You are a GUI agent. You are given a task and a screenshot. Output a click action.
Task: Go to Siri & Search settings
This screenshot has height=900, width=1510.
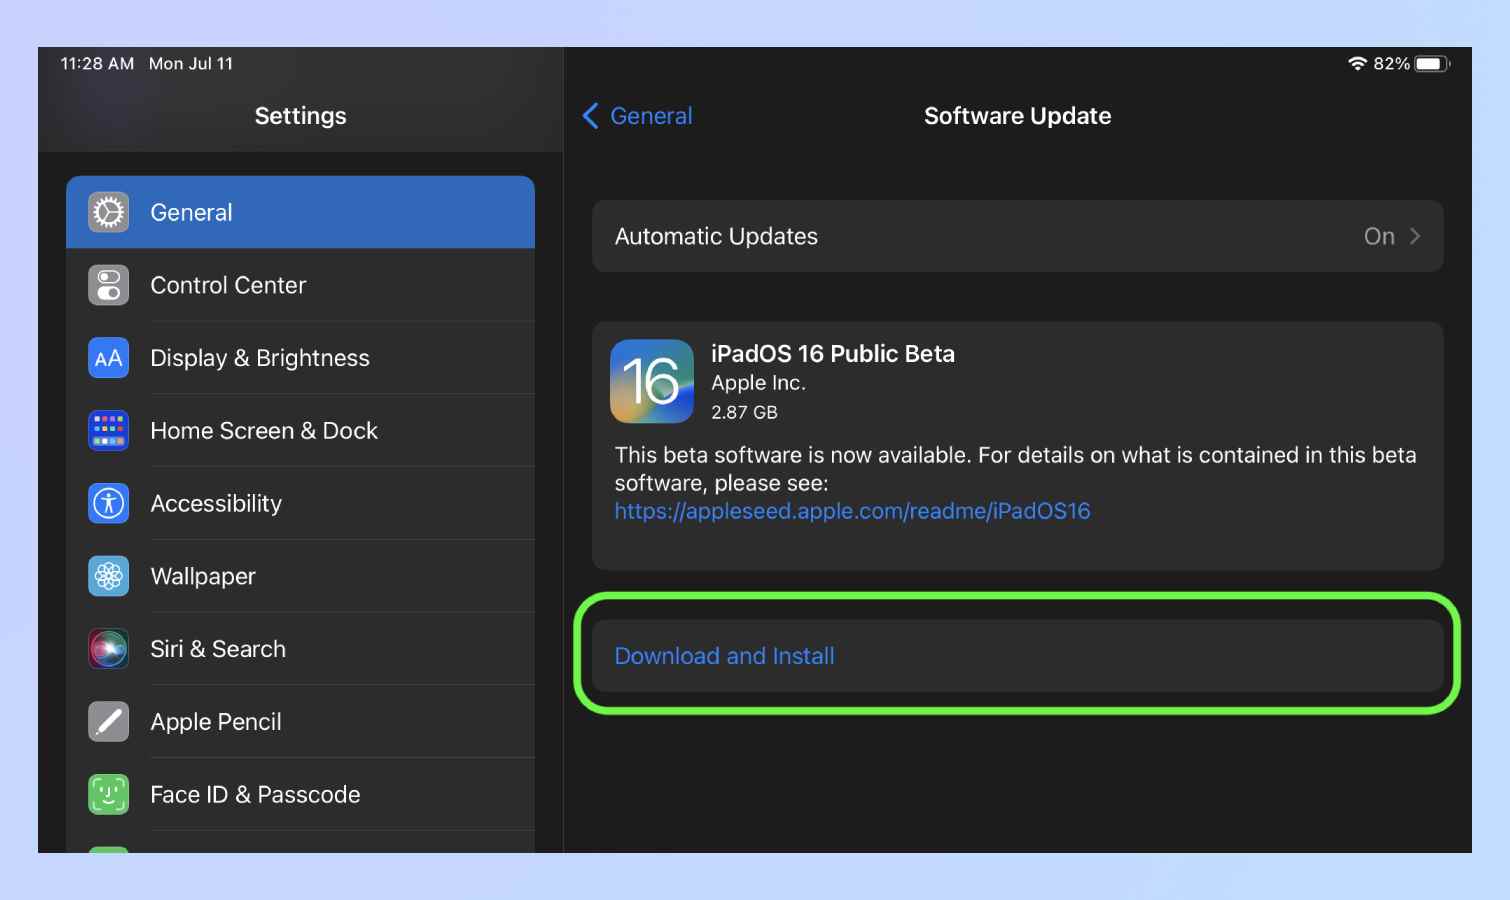(x=300, y=649)
